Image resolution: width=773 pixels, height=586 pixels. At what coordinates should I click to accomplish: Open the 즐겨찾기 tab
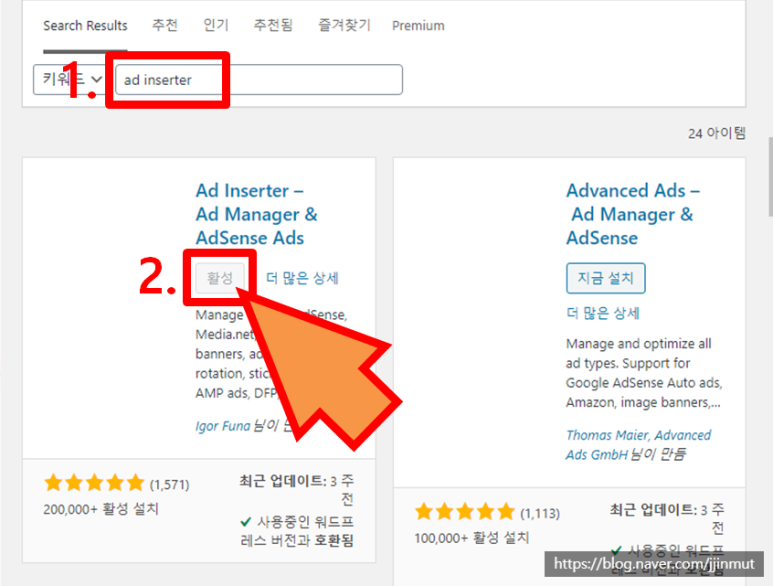click(344, 25)
